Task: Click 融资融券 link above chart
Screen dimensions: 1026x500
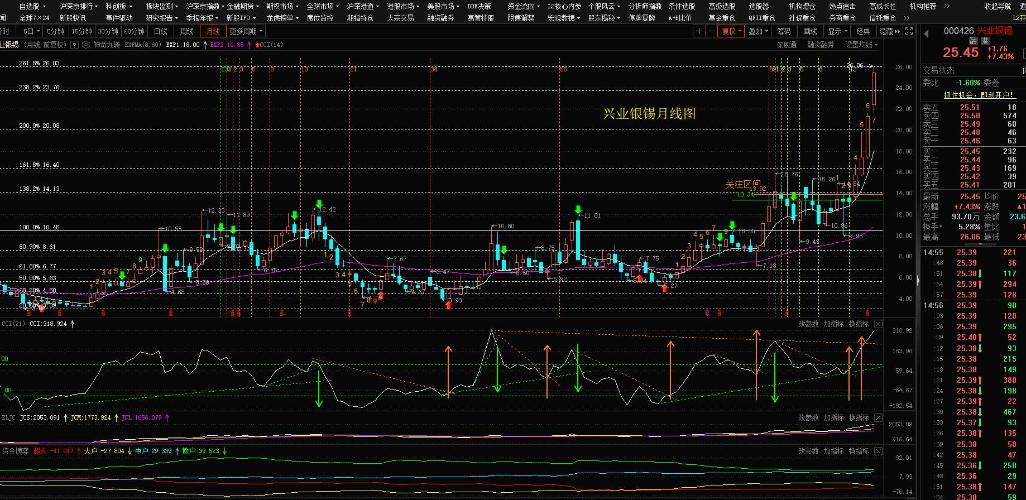Action: (x=821, y=45)
